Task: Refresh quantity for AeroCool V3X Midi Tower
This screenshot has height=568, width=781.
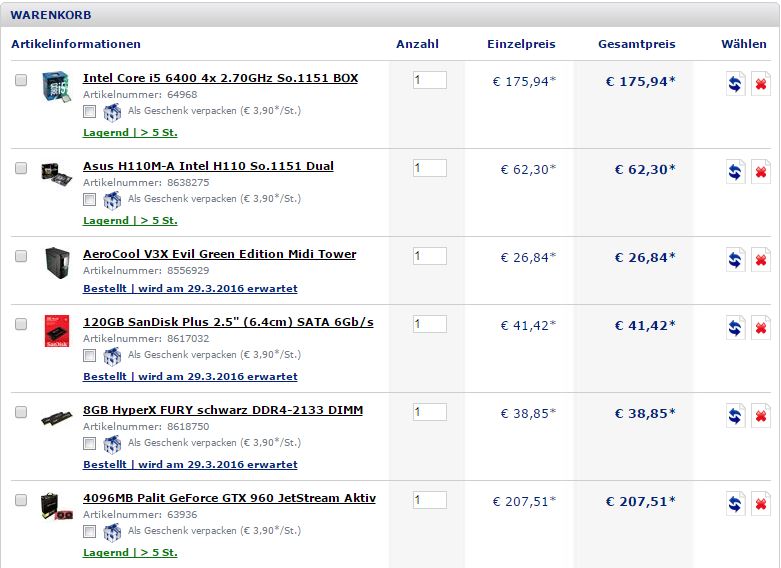Action: 735,260
